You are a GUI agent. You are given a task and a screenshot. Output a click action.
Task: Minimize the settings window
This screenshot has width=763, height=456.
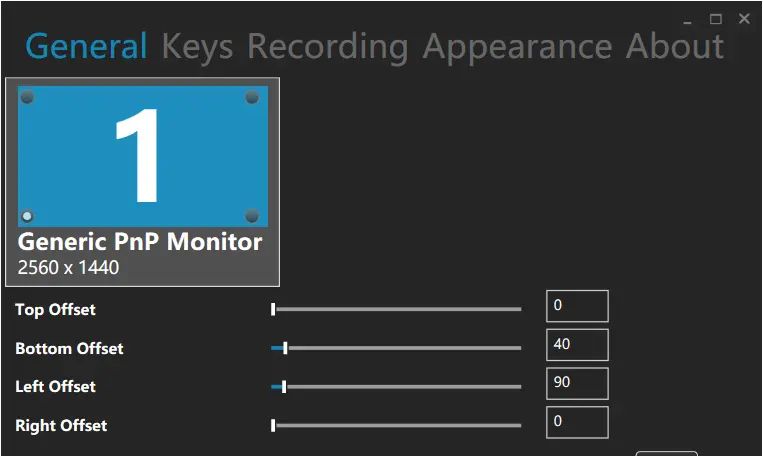[688, 19]
